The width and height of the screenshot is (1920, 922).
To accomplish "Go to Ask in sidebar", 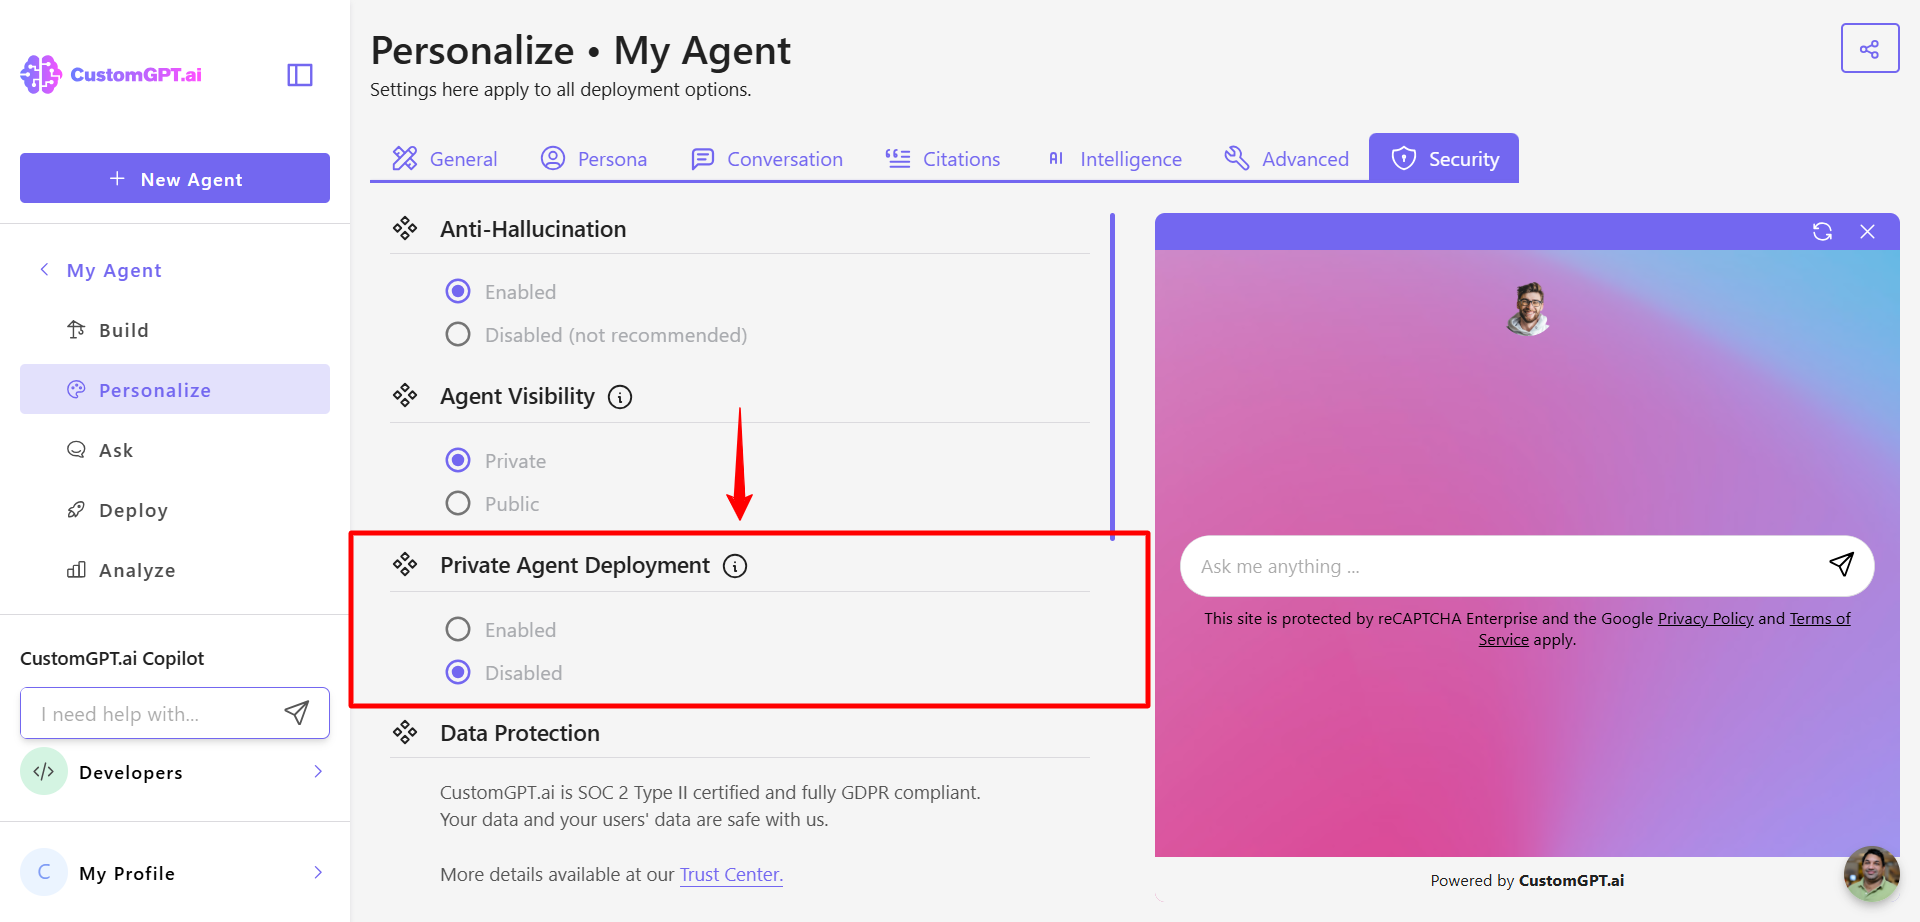I will tap(175, 450).
